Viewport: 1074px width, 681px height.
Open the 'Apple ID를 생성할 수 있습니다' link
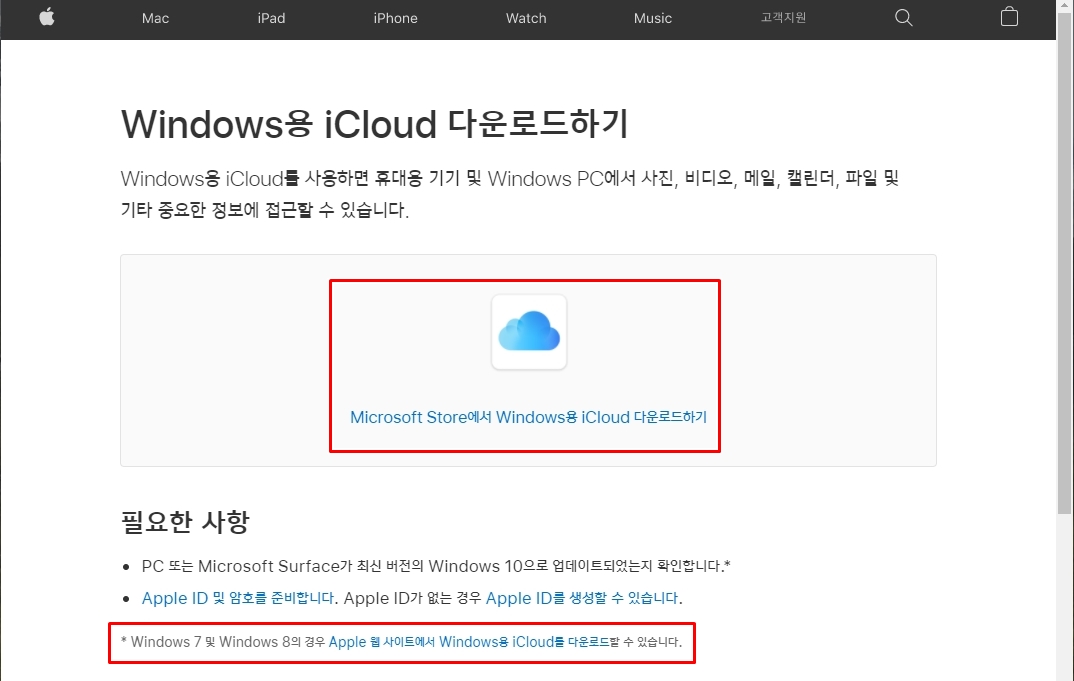(x=582, y=598)
